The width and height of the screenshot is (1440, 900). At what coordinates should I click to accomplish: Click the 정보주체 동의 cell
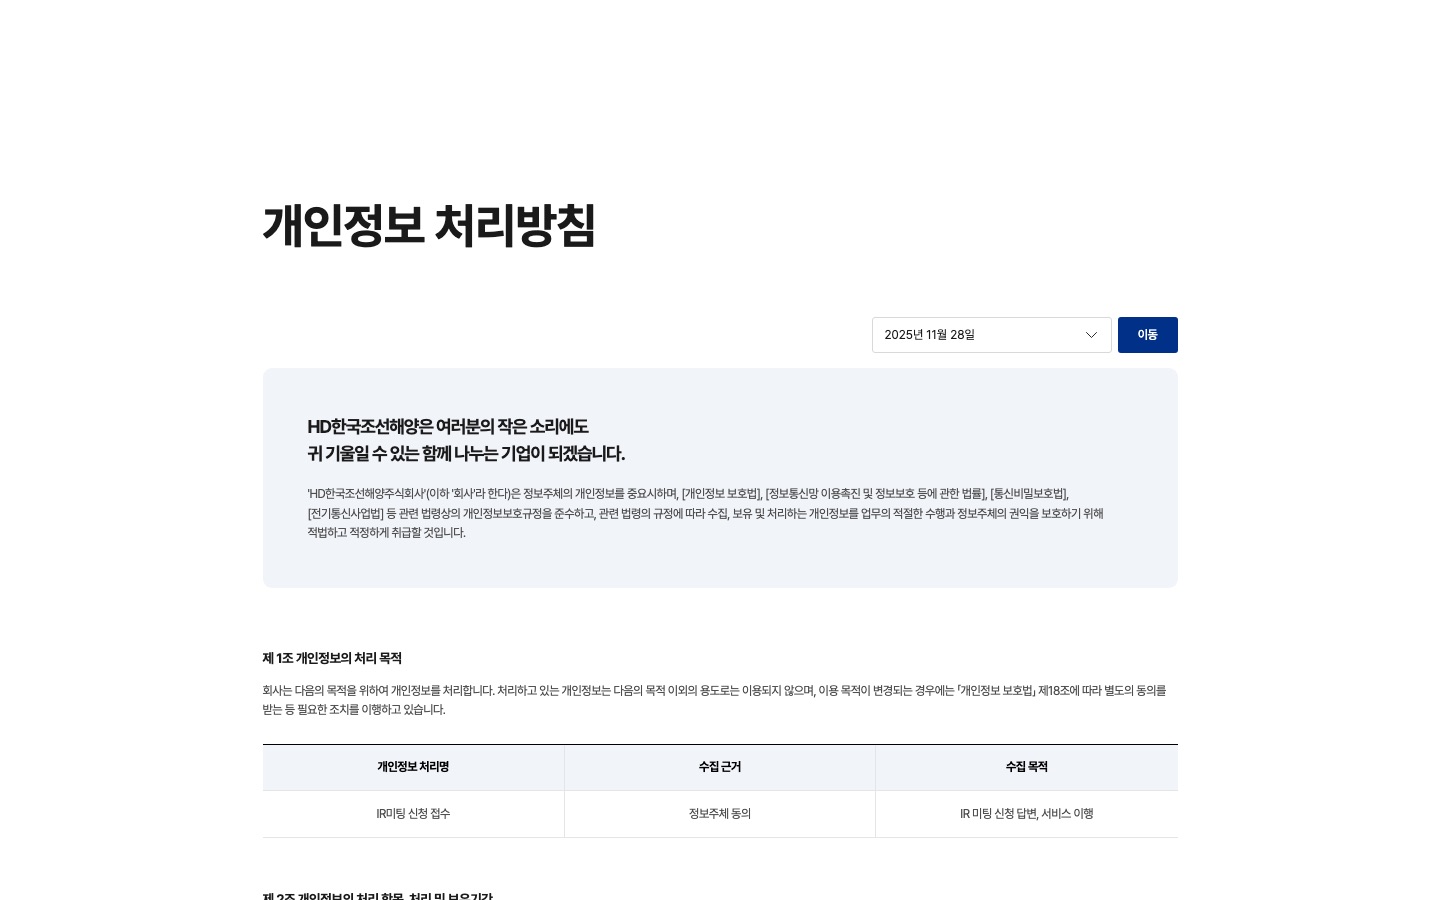click(x=720, y=814)
